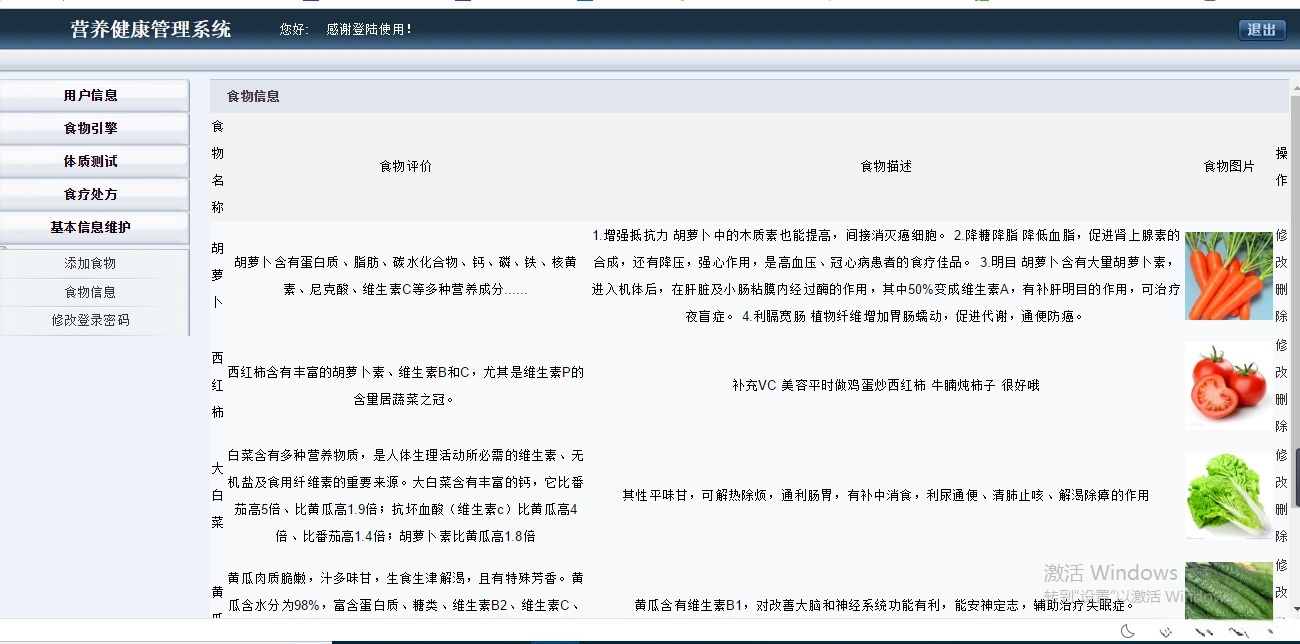Image resolution: width=1300 pixels, height=644 pixels.
Task: Click the 退出 logout button
Action: [1261, 30]
